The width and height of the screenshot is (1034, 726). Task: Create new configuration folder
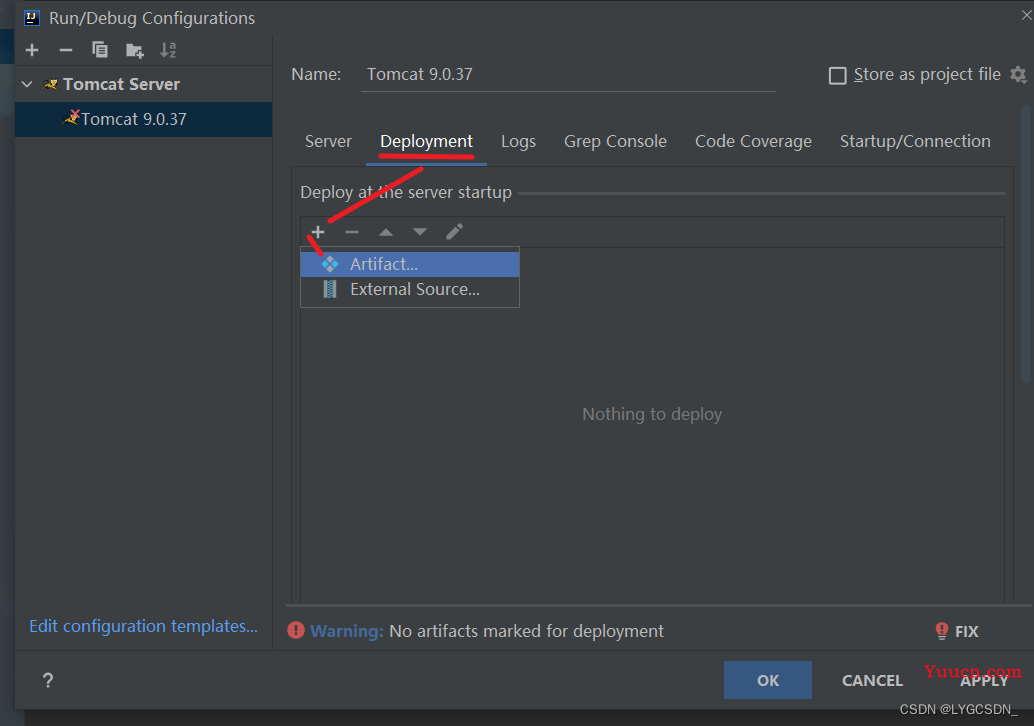(x=135, y=50)
